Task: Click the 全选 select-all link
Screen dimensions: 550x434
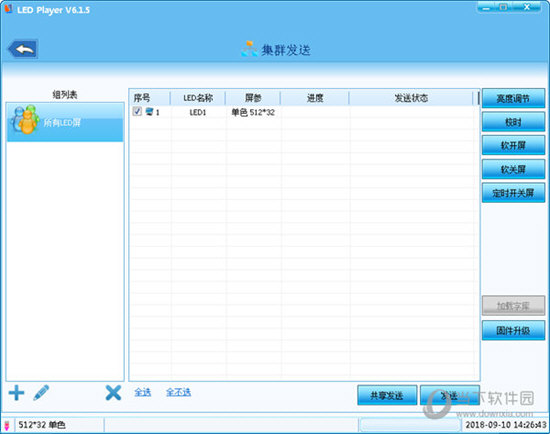Action: pos(143,392)
